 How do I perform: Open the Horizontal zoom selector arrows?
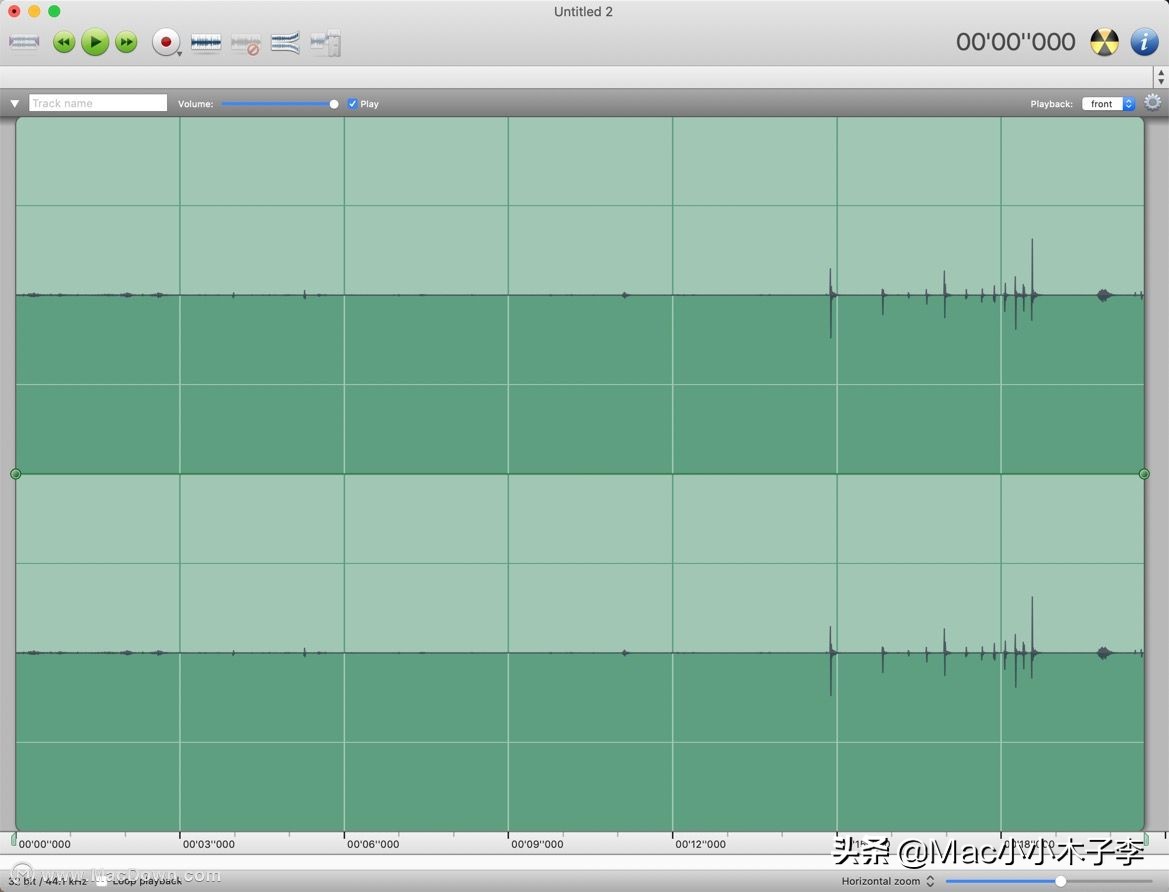point(930,881)
